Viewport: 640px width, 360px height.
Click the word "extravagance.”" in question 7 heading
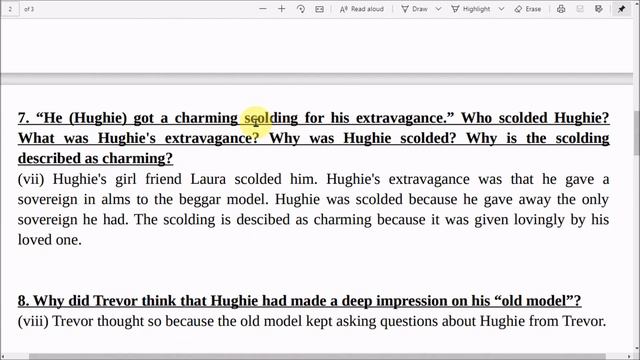click(x=405, y=118)
